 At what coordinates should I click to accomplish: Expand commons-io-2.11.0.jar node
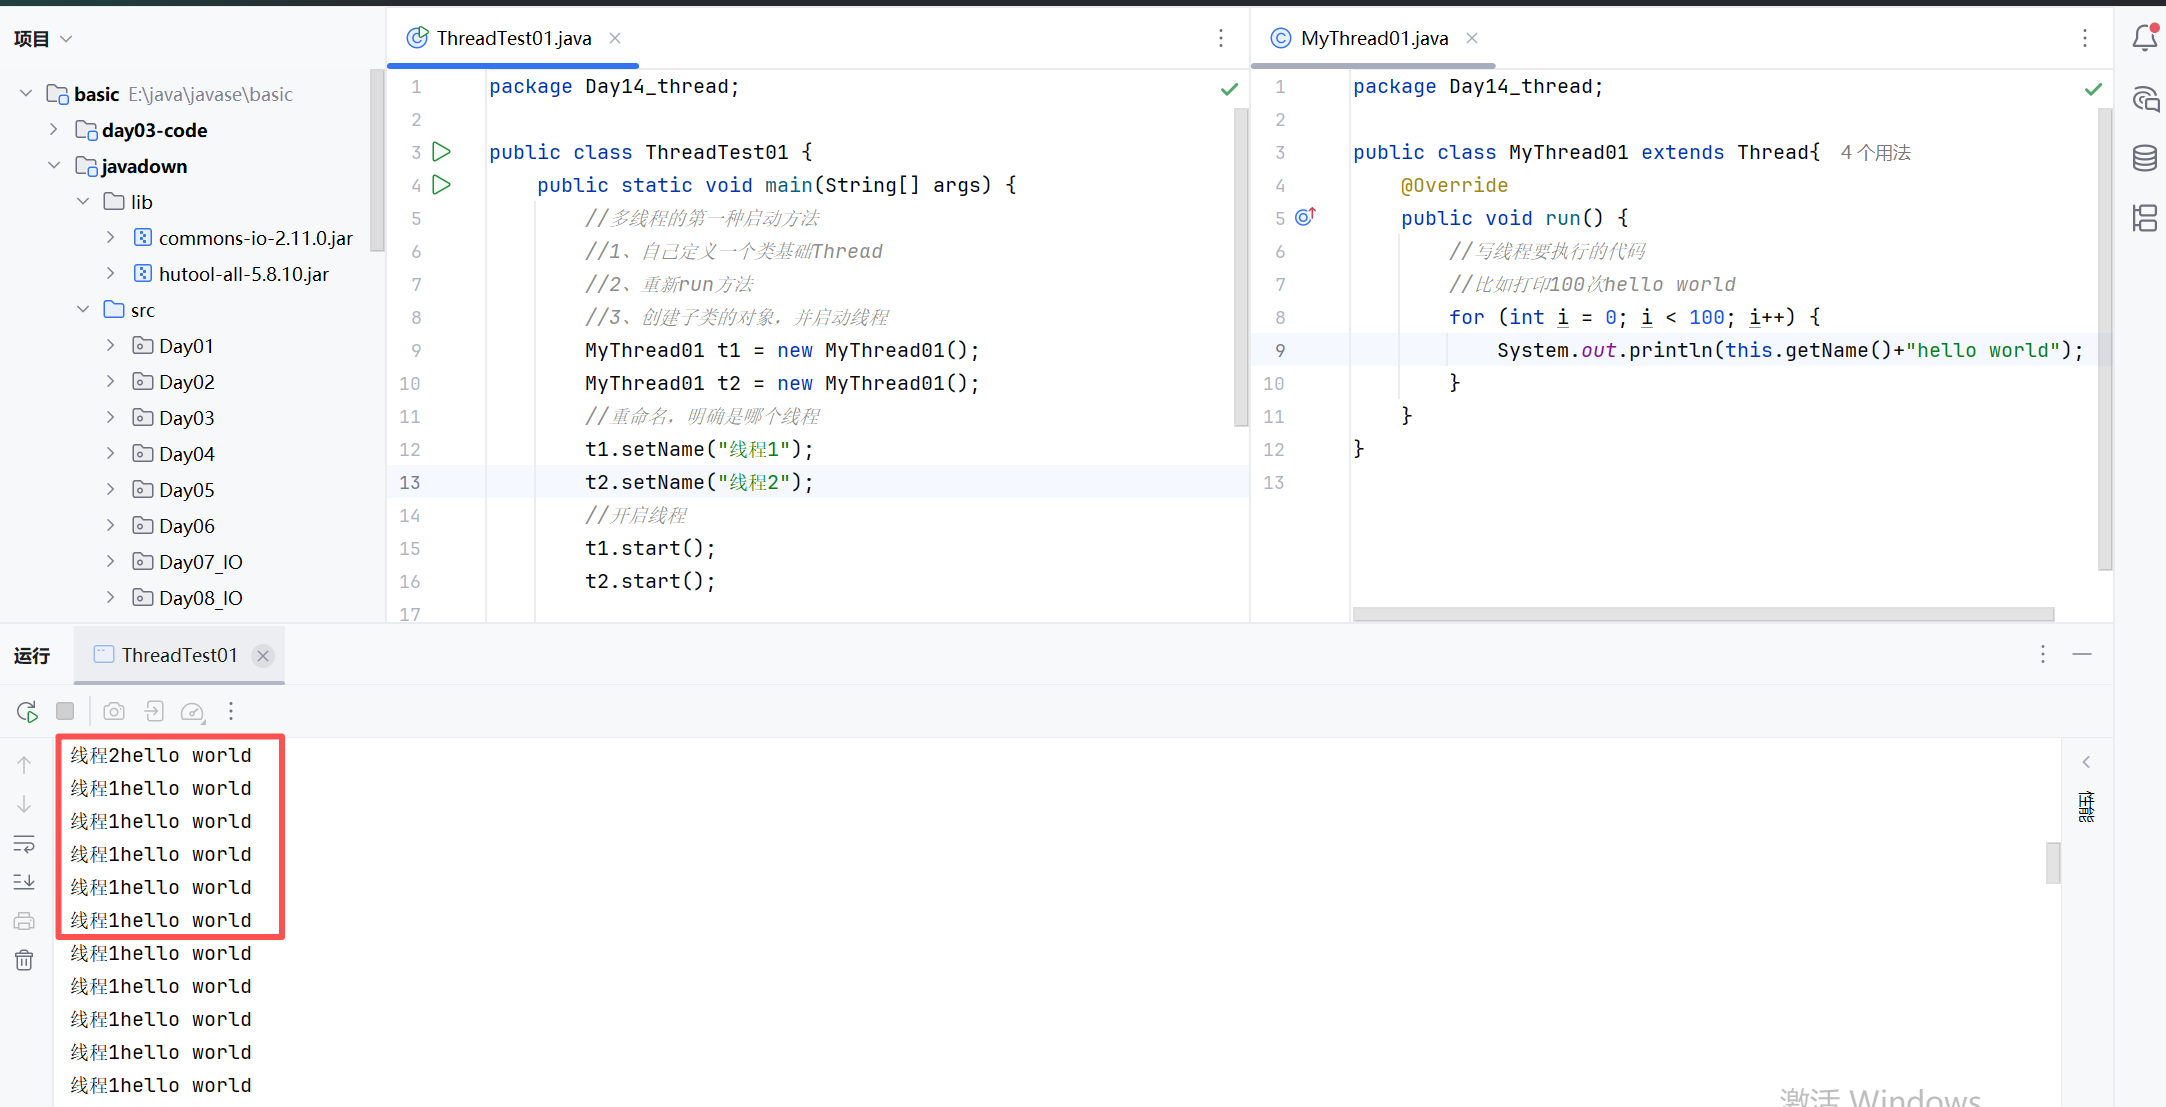pyautogui.click(x=111, y=237)
